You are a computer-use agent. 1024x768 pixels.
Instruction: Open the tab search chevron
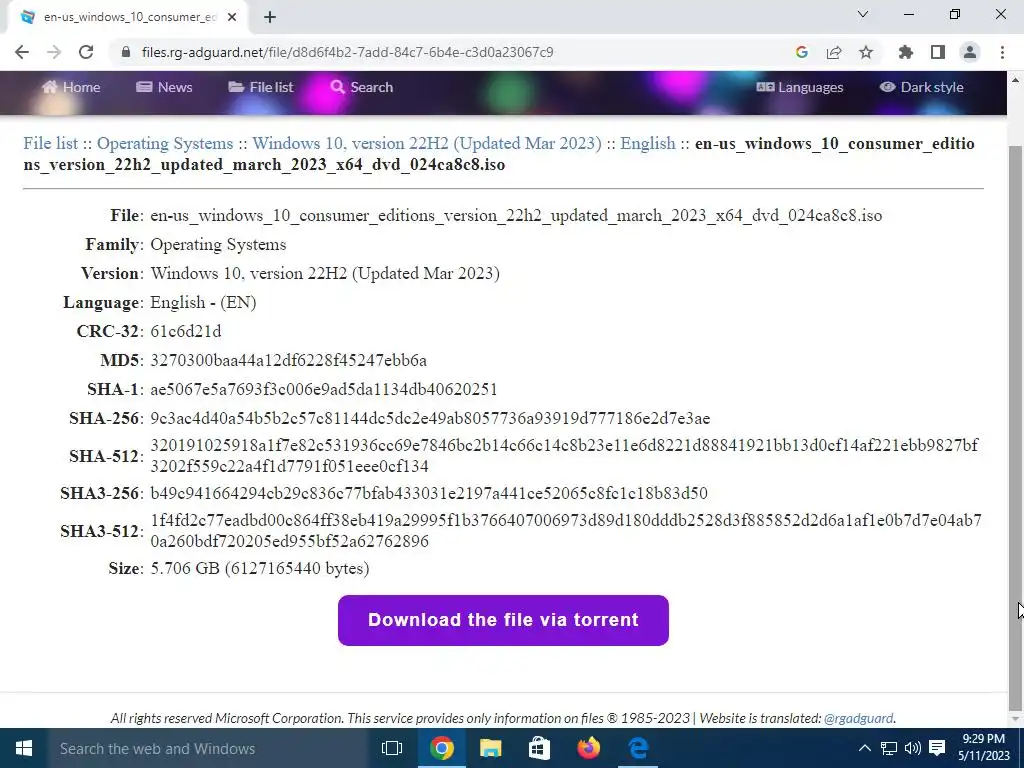tap(863, 14)
